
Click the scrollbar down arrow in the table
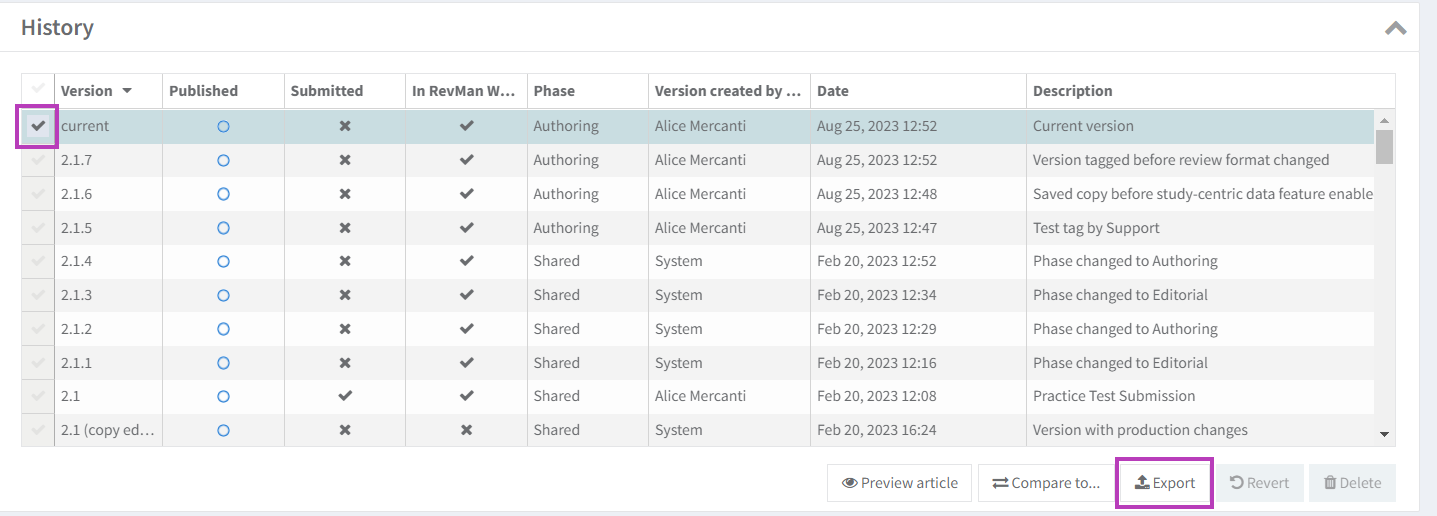1384,434
